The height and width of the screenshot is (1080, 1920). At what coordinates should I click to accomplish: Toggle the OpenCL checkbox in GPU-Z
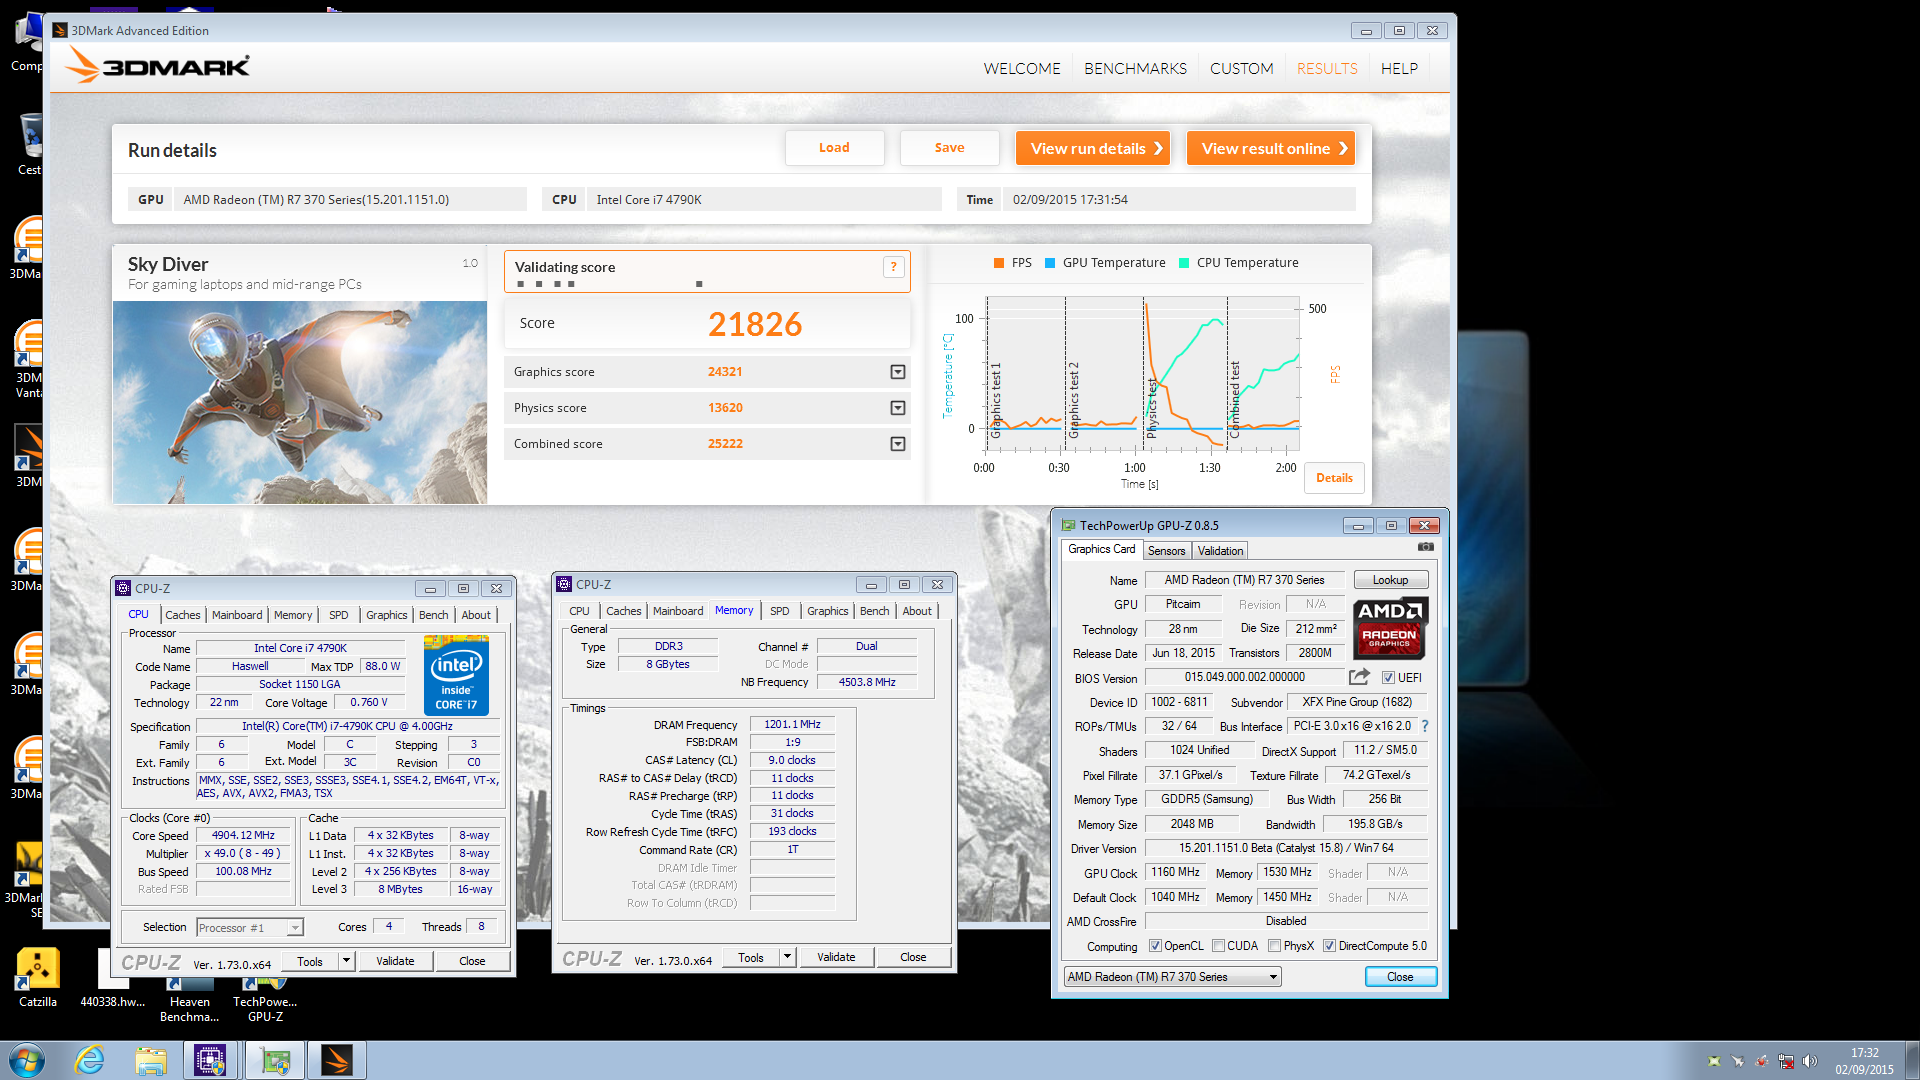pos(1155,946)
